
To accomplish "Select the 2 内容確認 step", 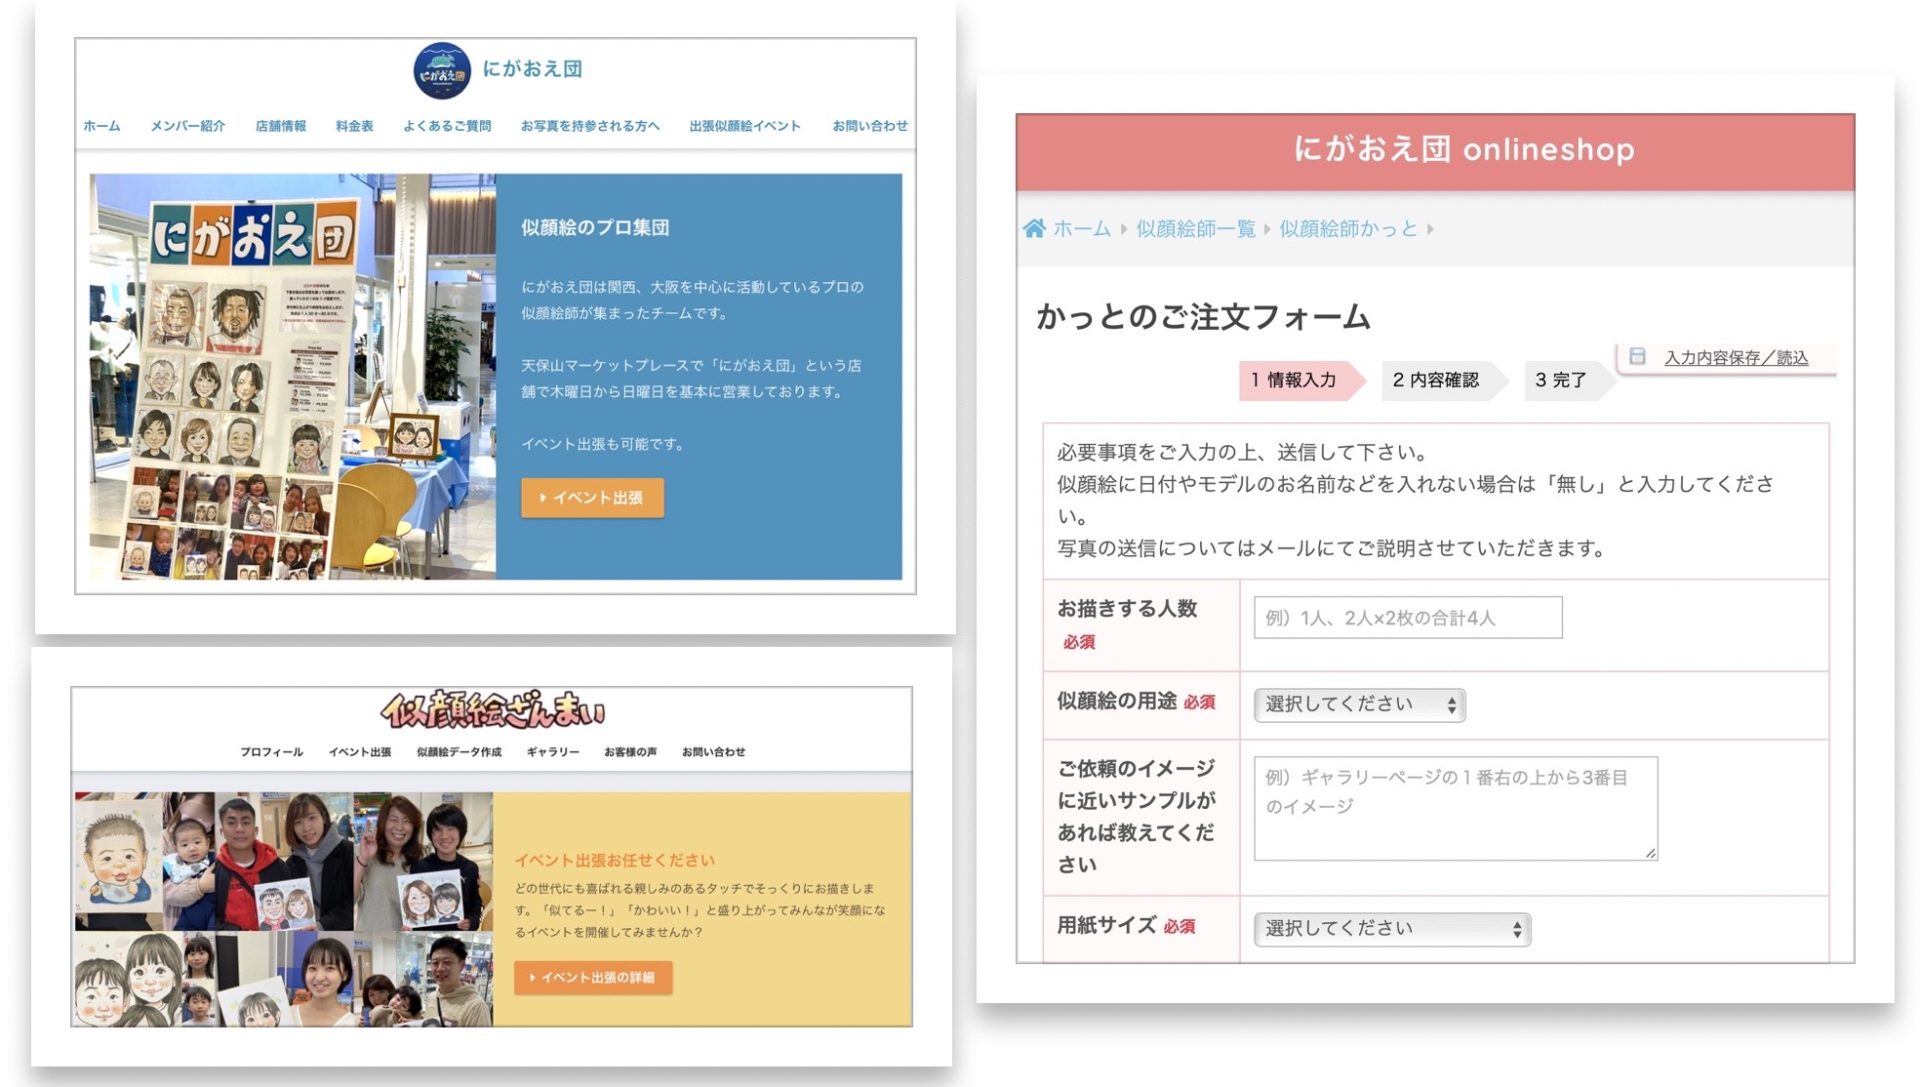I will coord(1436,380).
